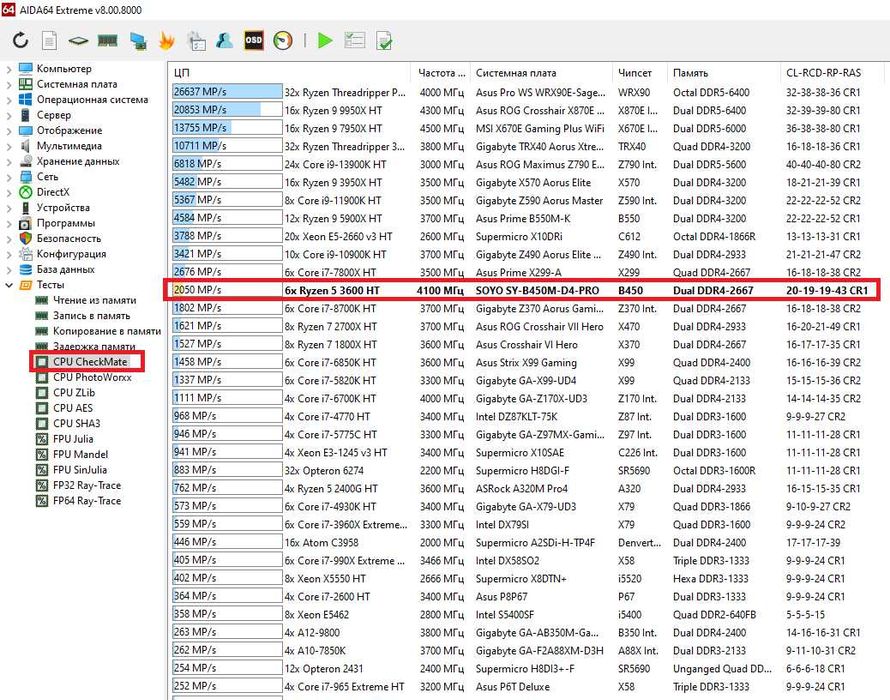This screenshot has height=700, width=890.
Task: Open the Сервер tree node
Action: [x=54, y=115]
